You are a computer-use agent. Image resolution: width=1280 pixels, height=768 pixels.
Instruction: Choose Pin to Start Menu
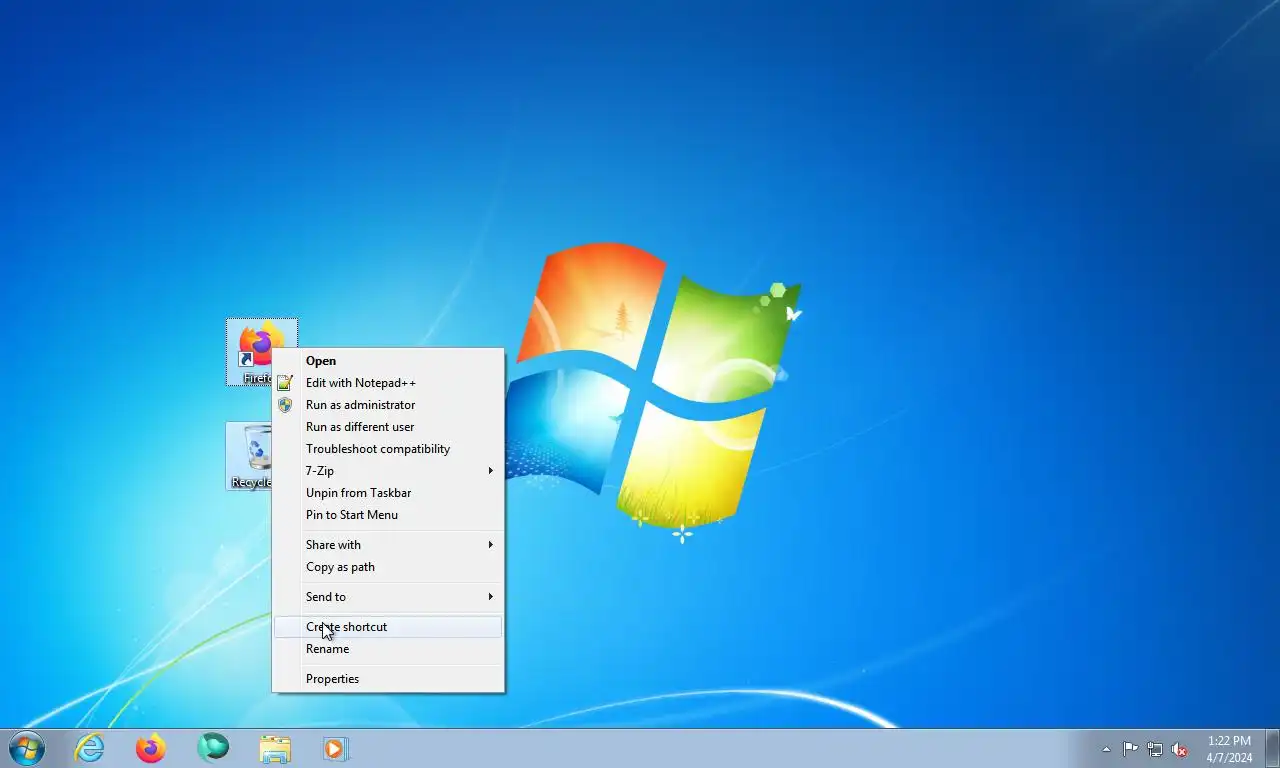[x=388, y=515]
